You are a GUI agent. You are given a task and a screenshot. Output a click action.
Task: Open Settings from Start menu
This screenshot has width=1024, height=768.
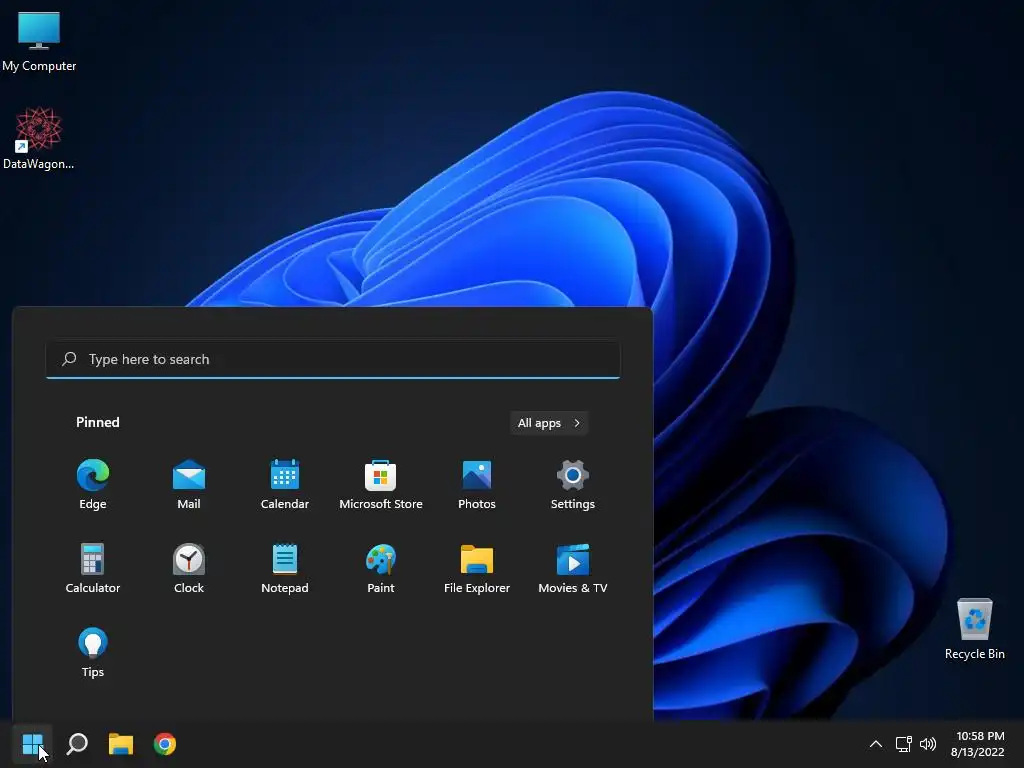[573, 484]
